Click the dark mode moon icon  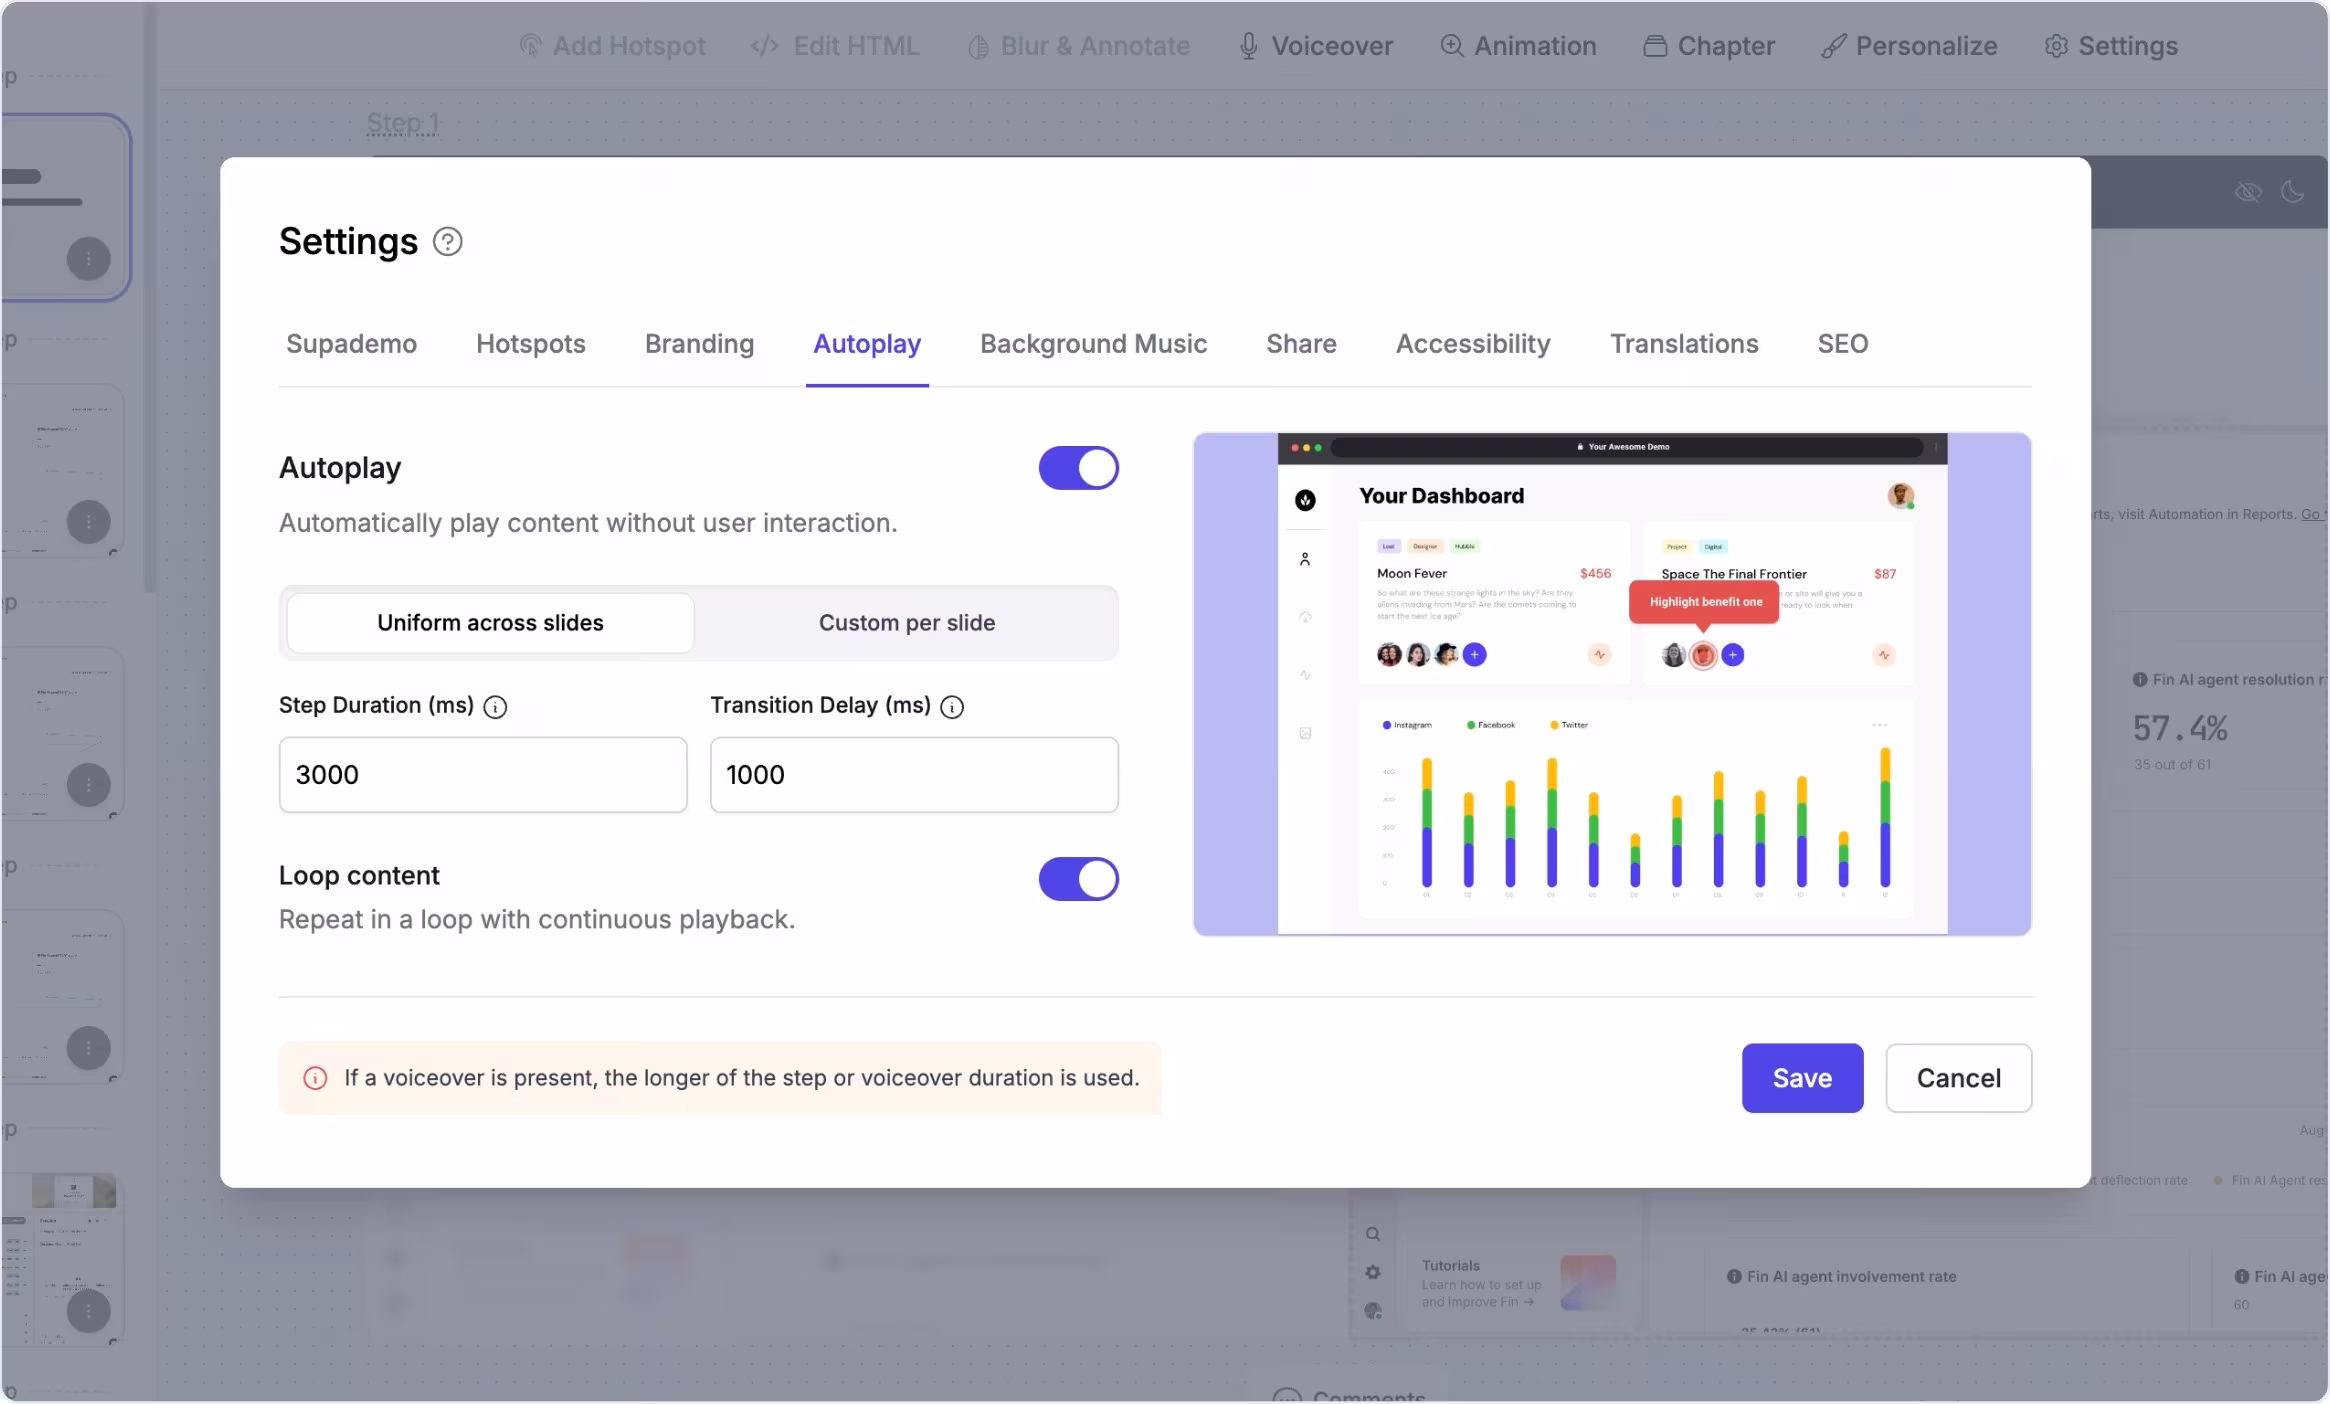pyautogui.click(x=2292, y=192)
